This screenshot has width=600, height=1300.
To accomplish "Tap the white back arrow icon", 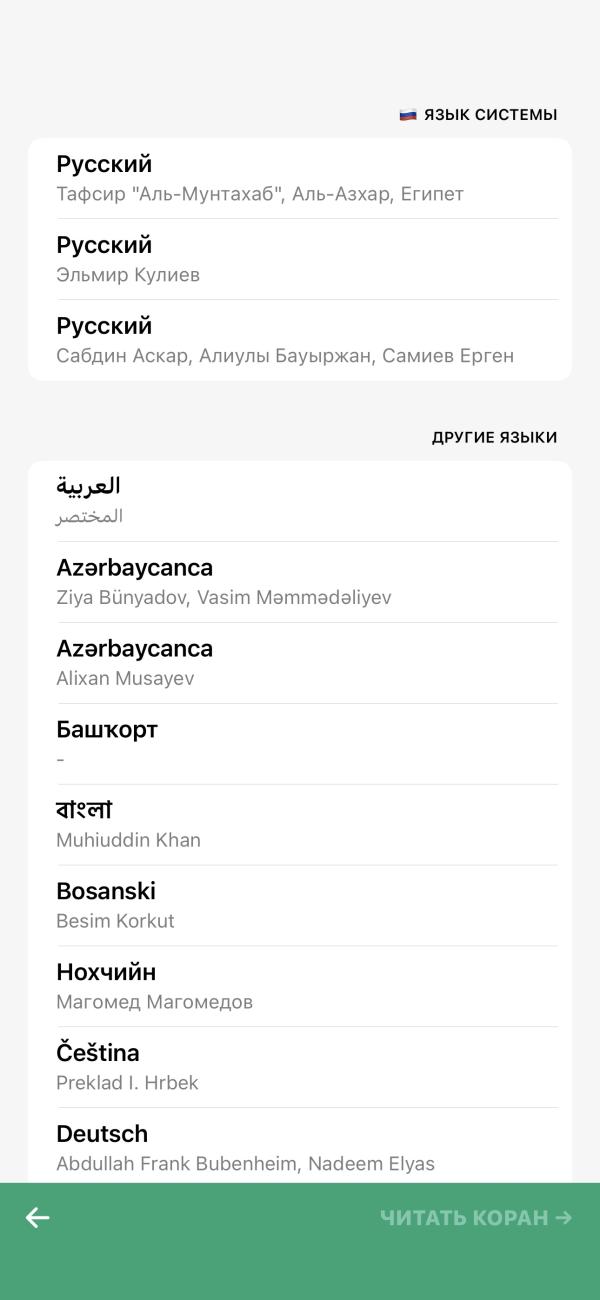I will pos(38,1217).
